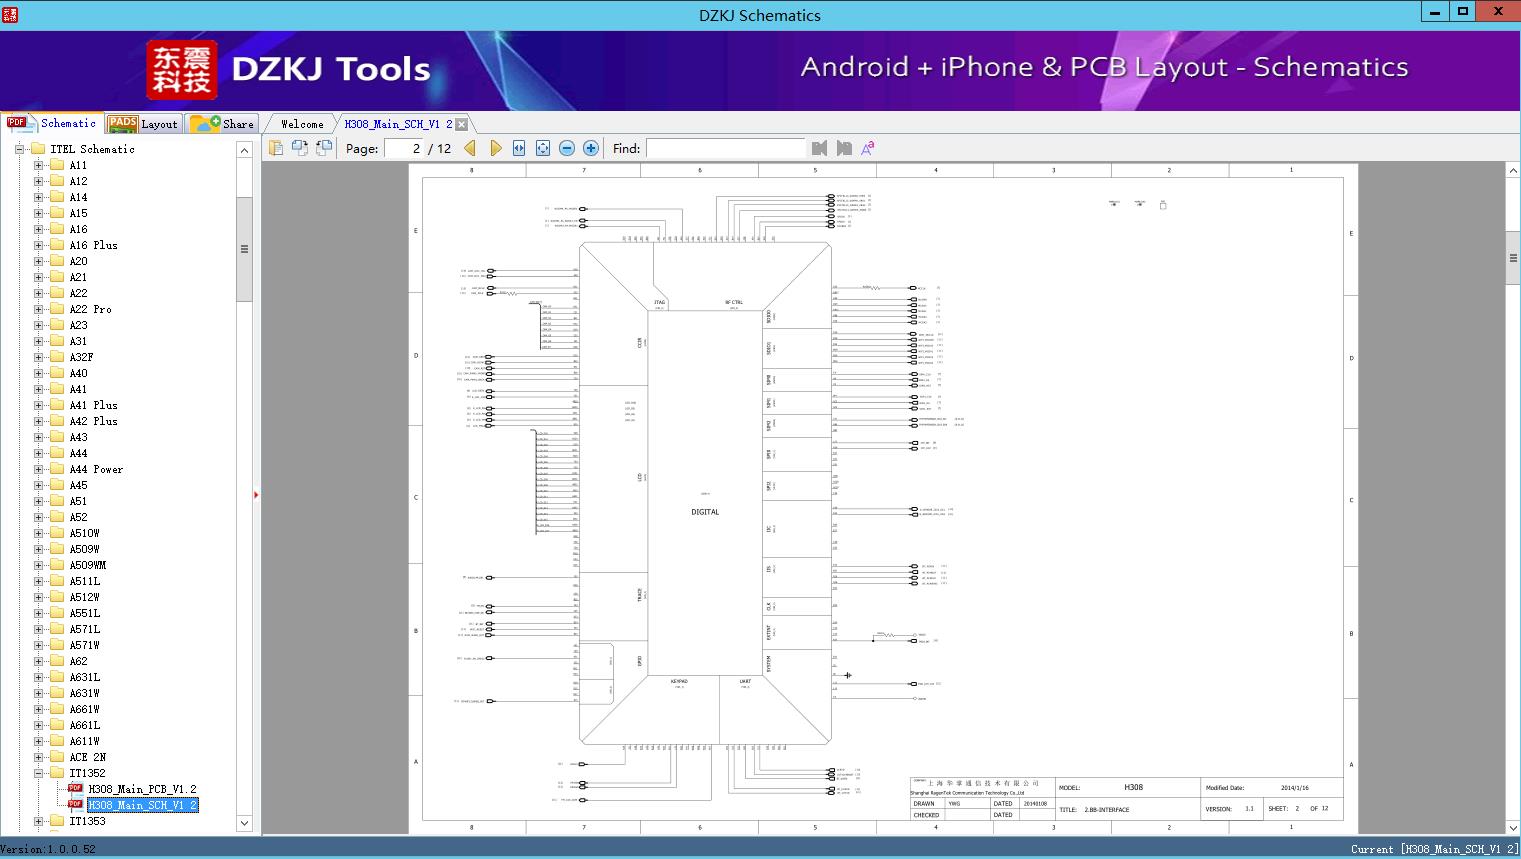Click the viewer scrollbar up arrow
The width and height of the screenshot is (1521, 859).
(x=1513, y=171)
